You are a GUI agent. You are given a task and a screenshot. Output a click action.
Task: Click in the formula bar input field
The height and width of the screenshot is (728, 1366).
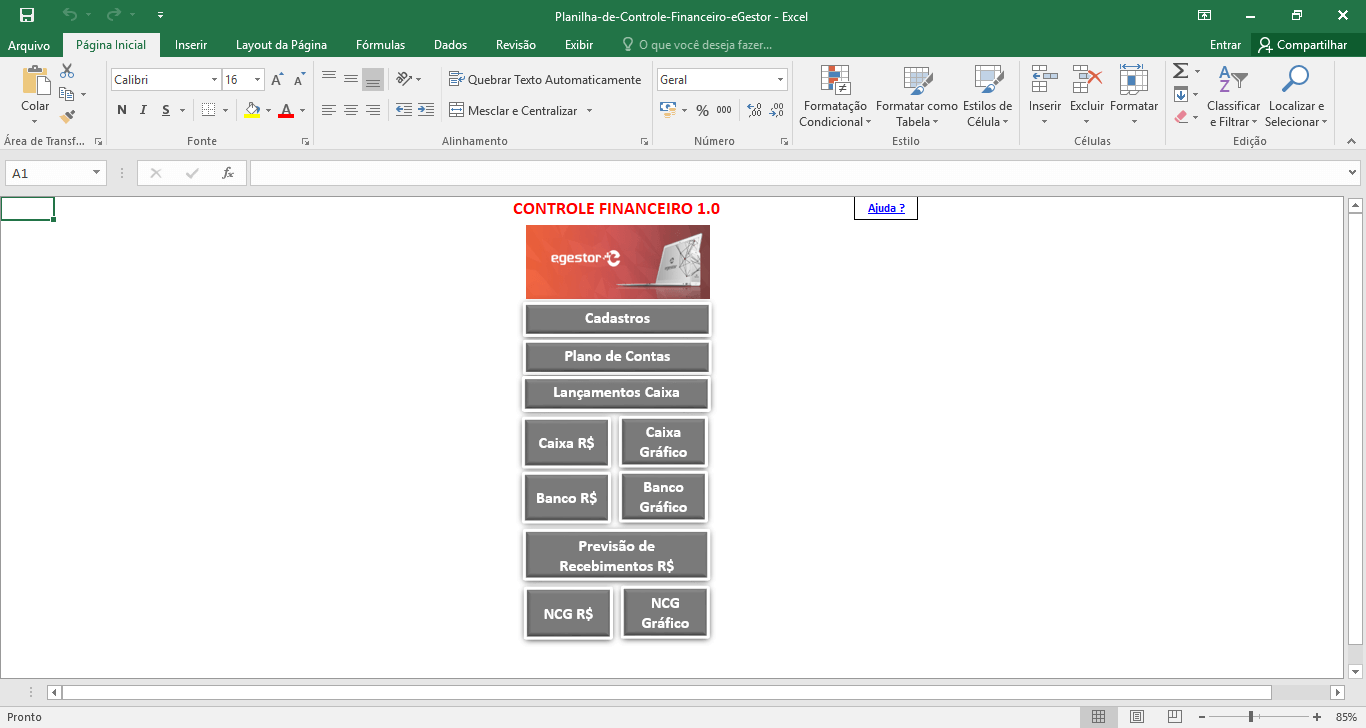(795, 173)
